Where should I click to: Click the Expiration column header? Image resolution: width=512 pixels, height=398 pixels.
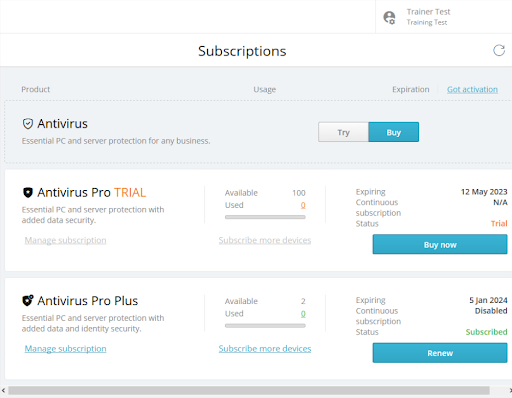click(x=411, y=89)
